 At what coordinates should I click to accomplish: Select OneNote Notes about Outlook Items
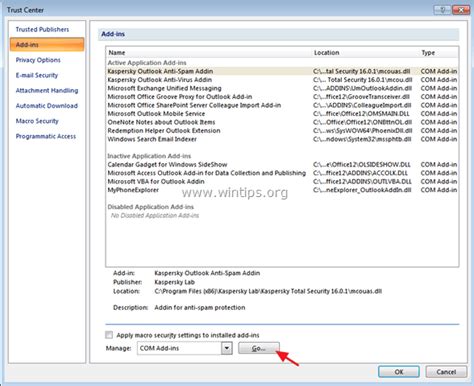tap(282, 122)
